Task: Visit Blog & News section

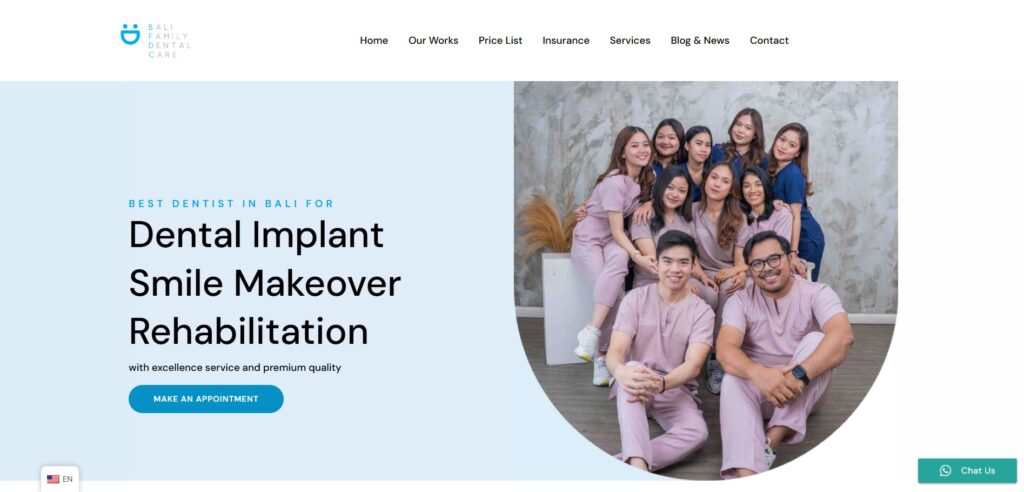Action: 699,41
